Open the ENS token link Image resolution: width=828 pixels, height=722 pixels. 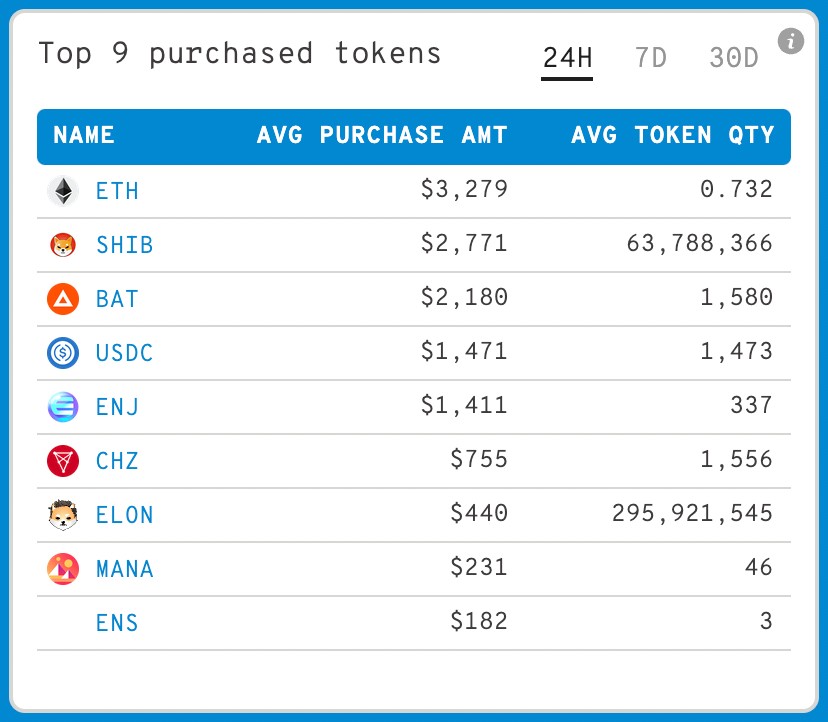click(x=117, y=623)
